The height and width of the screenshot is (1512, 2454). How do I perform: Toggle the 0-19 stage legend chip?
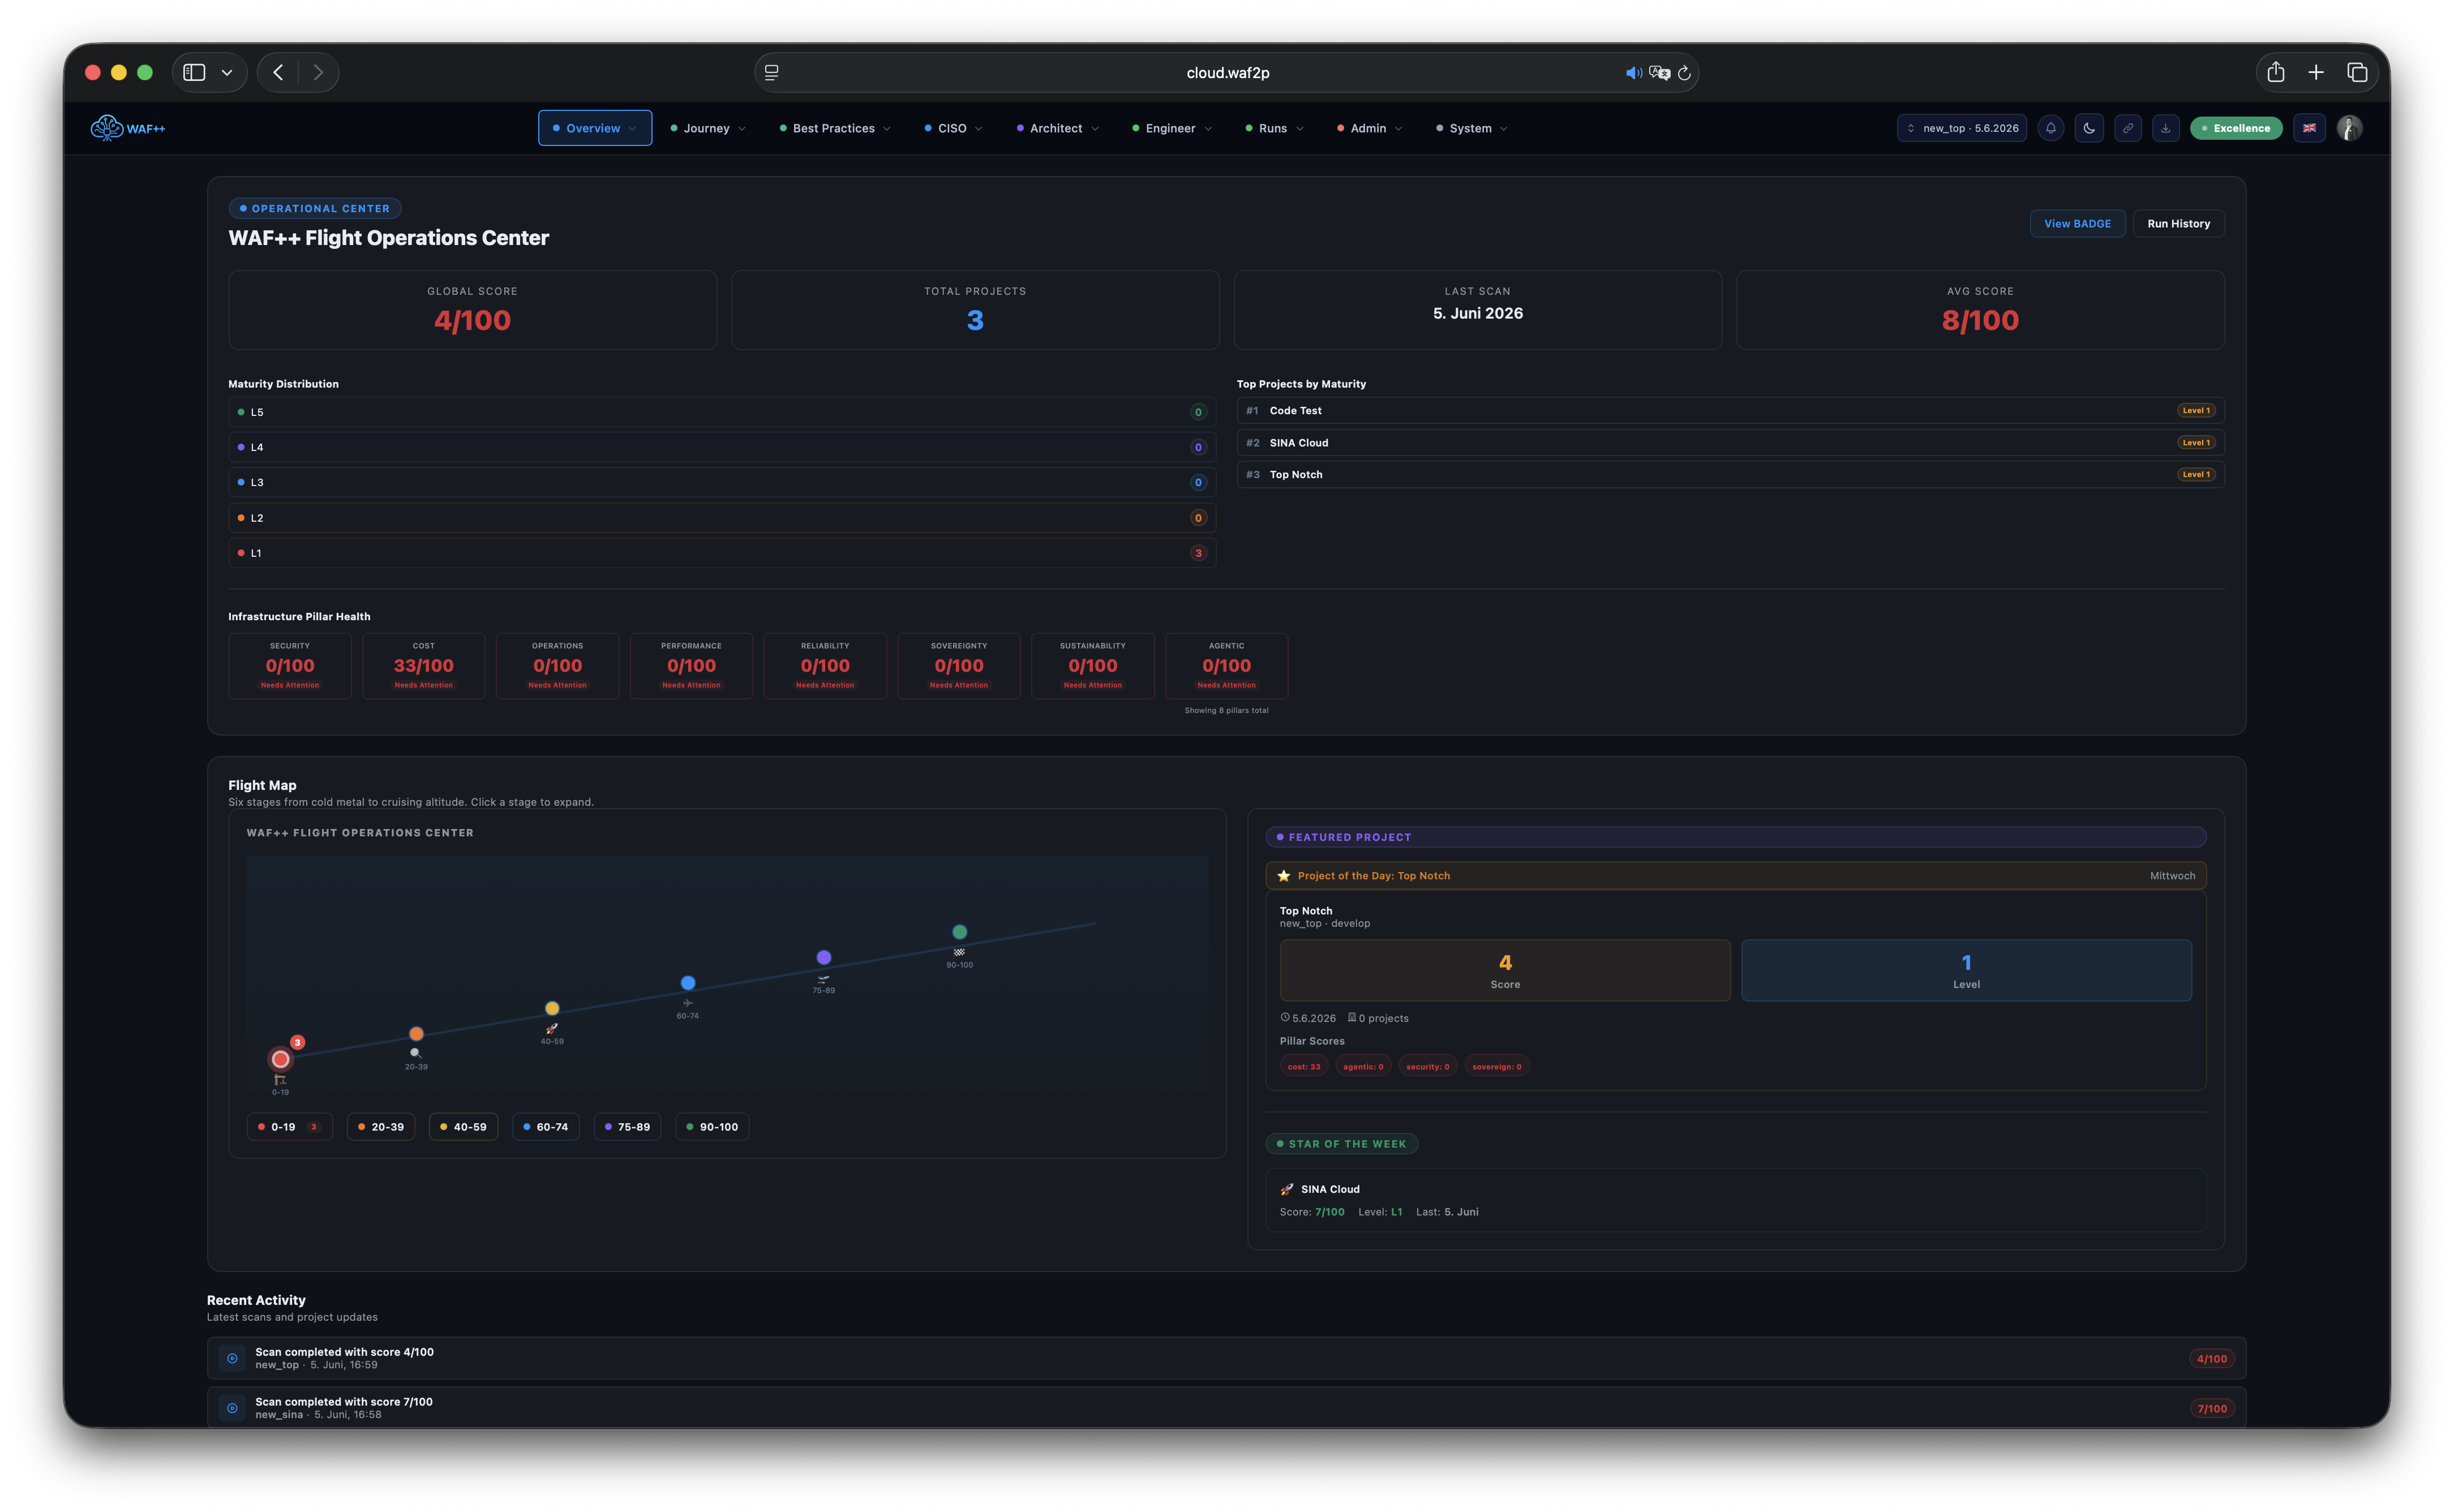pos(290,1127)
